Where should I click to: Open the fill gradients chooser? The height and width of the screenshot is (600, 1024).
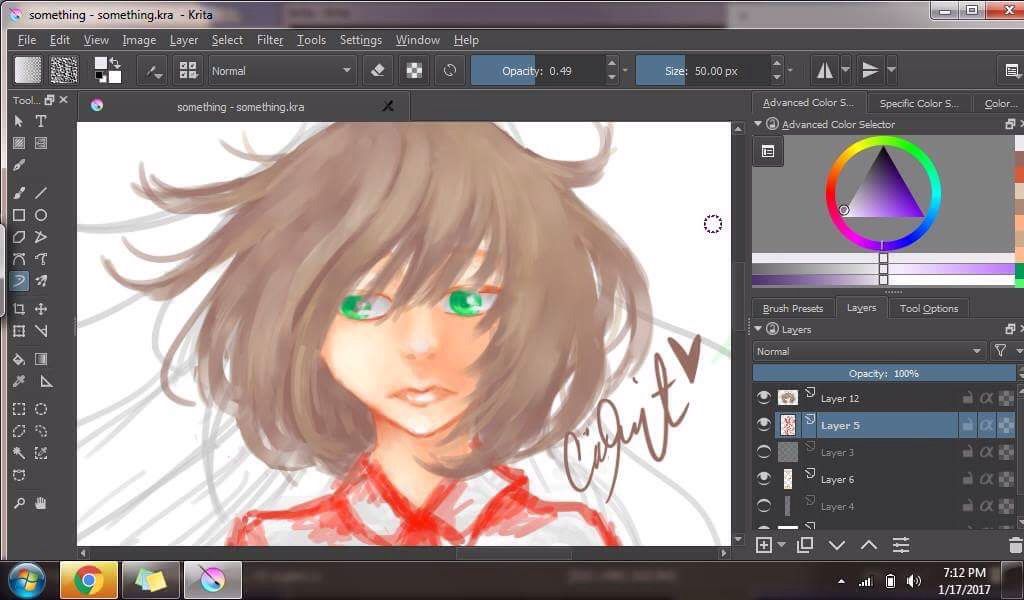click(27, 71)
